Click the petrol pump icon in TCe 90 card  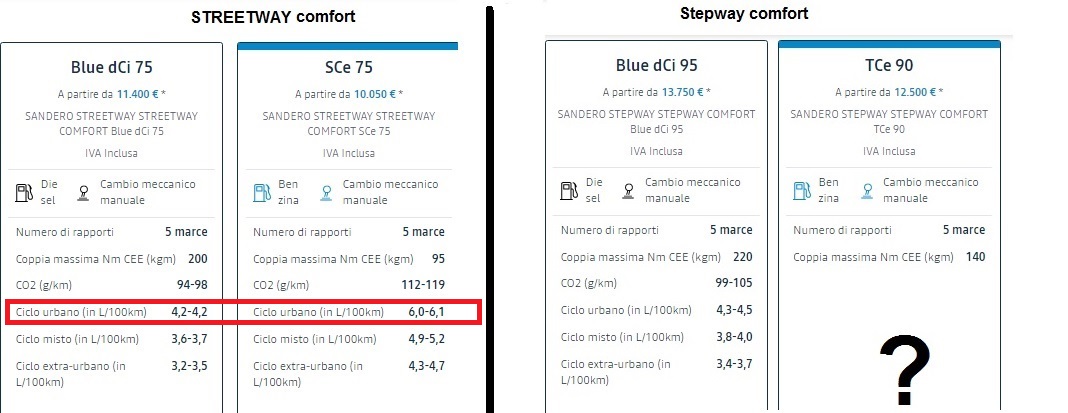click(802, 189)
